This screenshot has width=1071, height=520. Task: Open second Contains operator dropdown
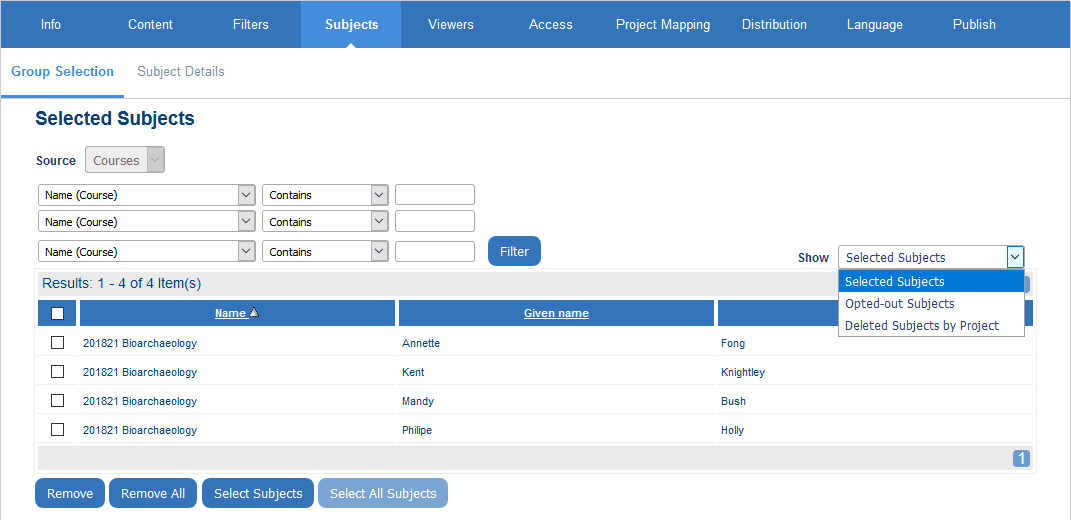325,222
